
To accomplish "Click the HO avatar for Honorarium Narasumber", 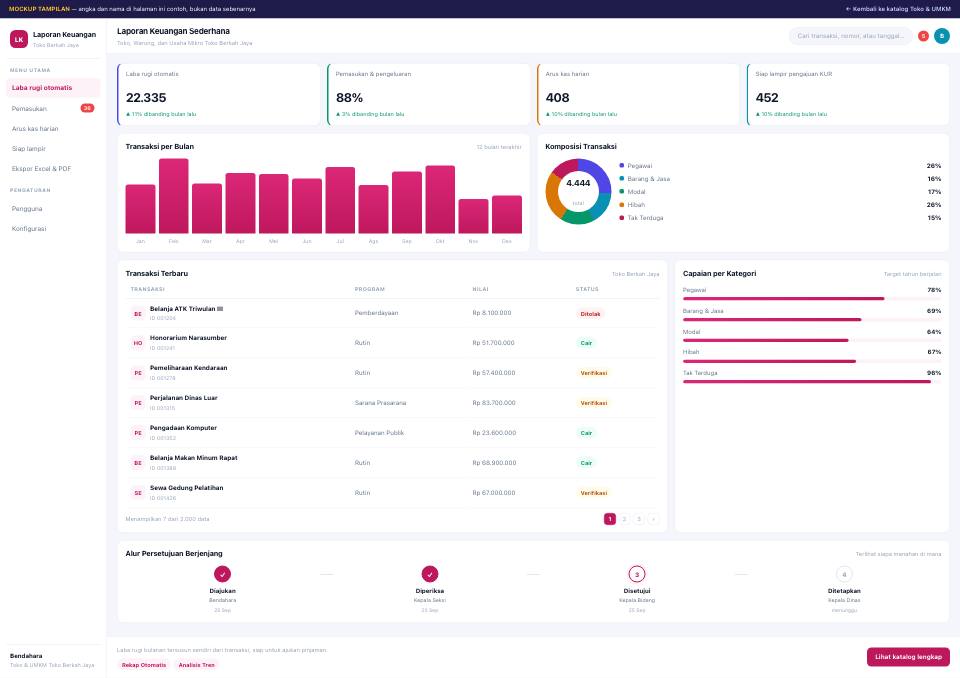I will pyautogui.click(x=138, y=343).
